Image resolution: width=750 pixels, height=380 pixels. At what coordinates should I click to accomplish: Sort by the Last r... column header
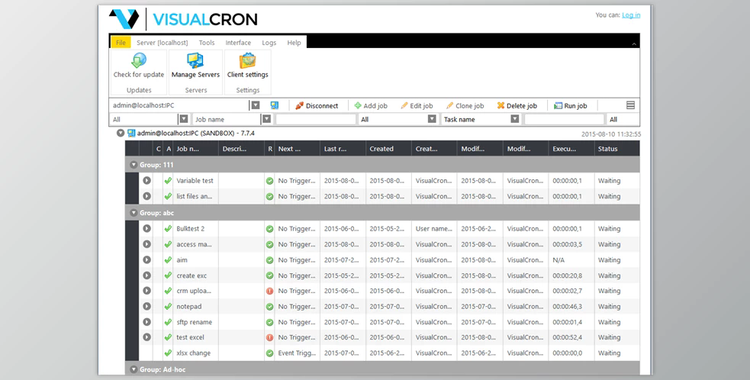click(x=342, y=149)
